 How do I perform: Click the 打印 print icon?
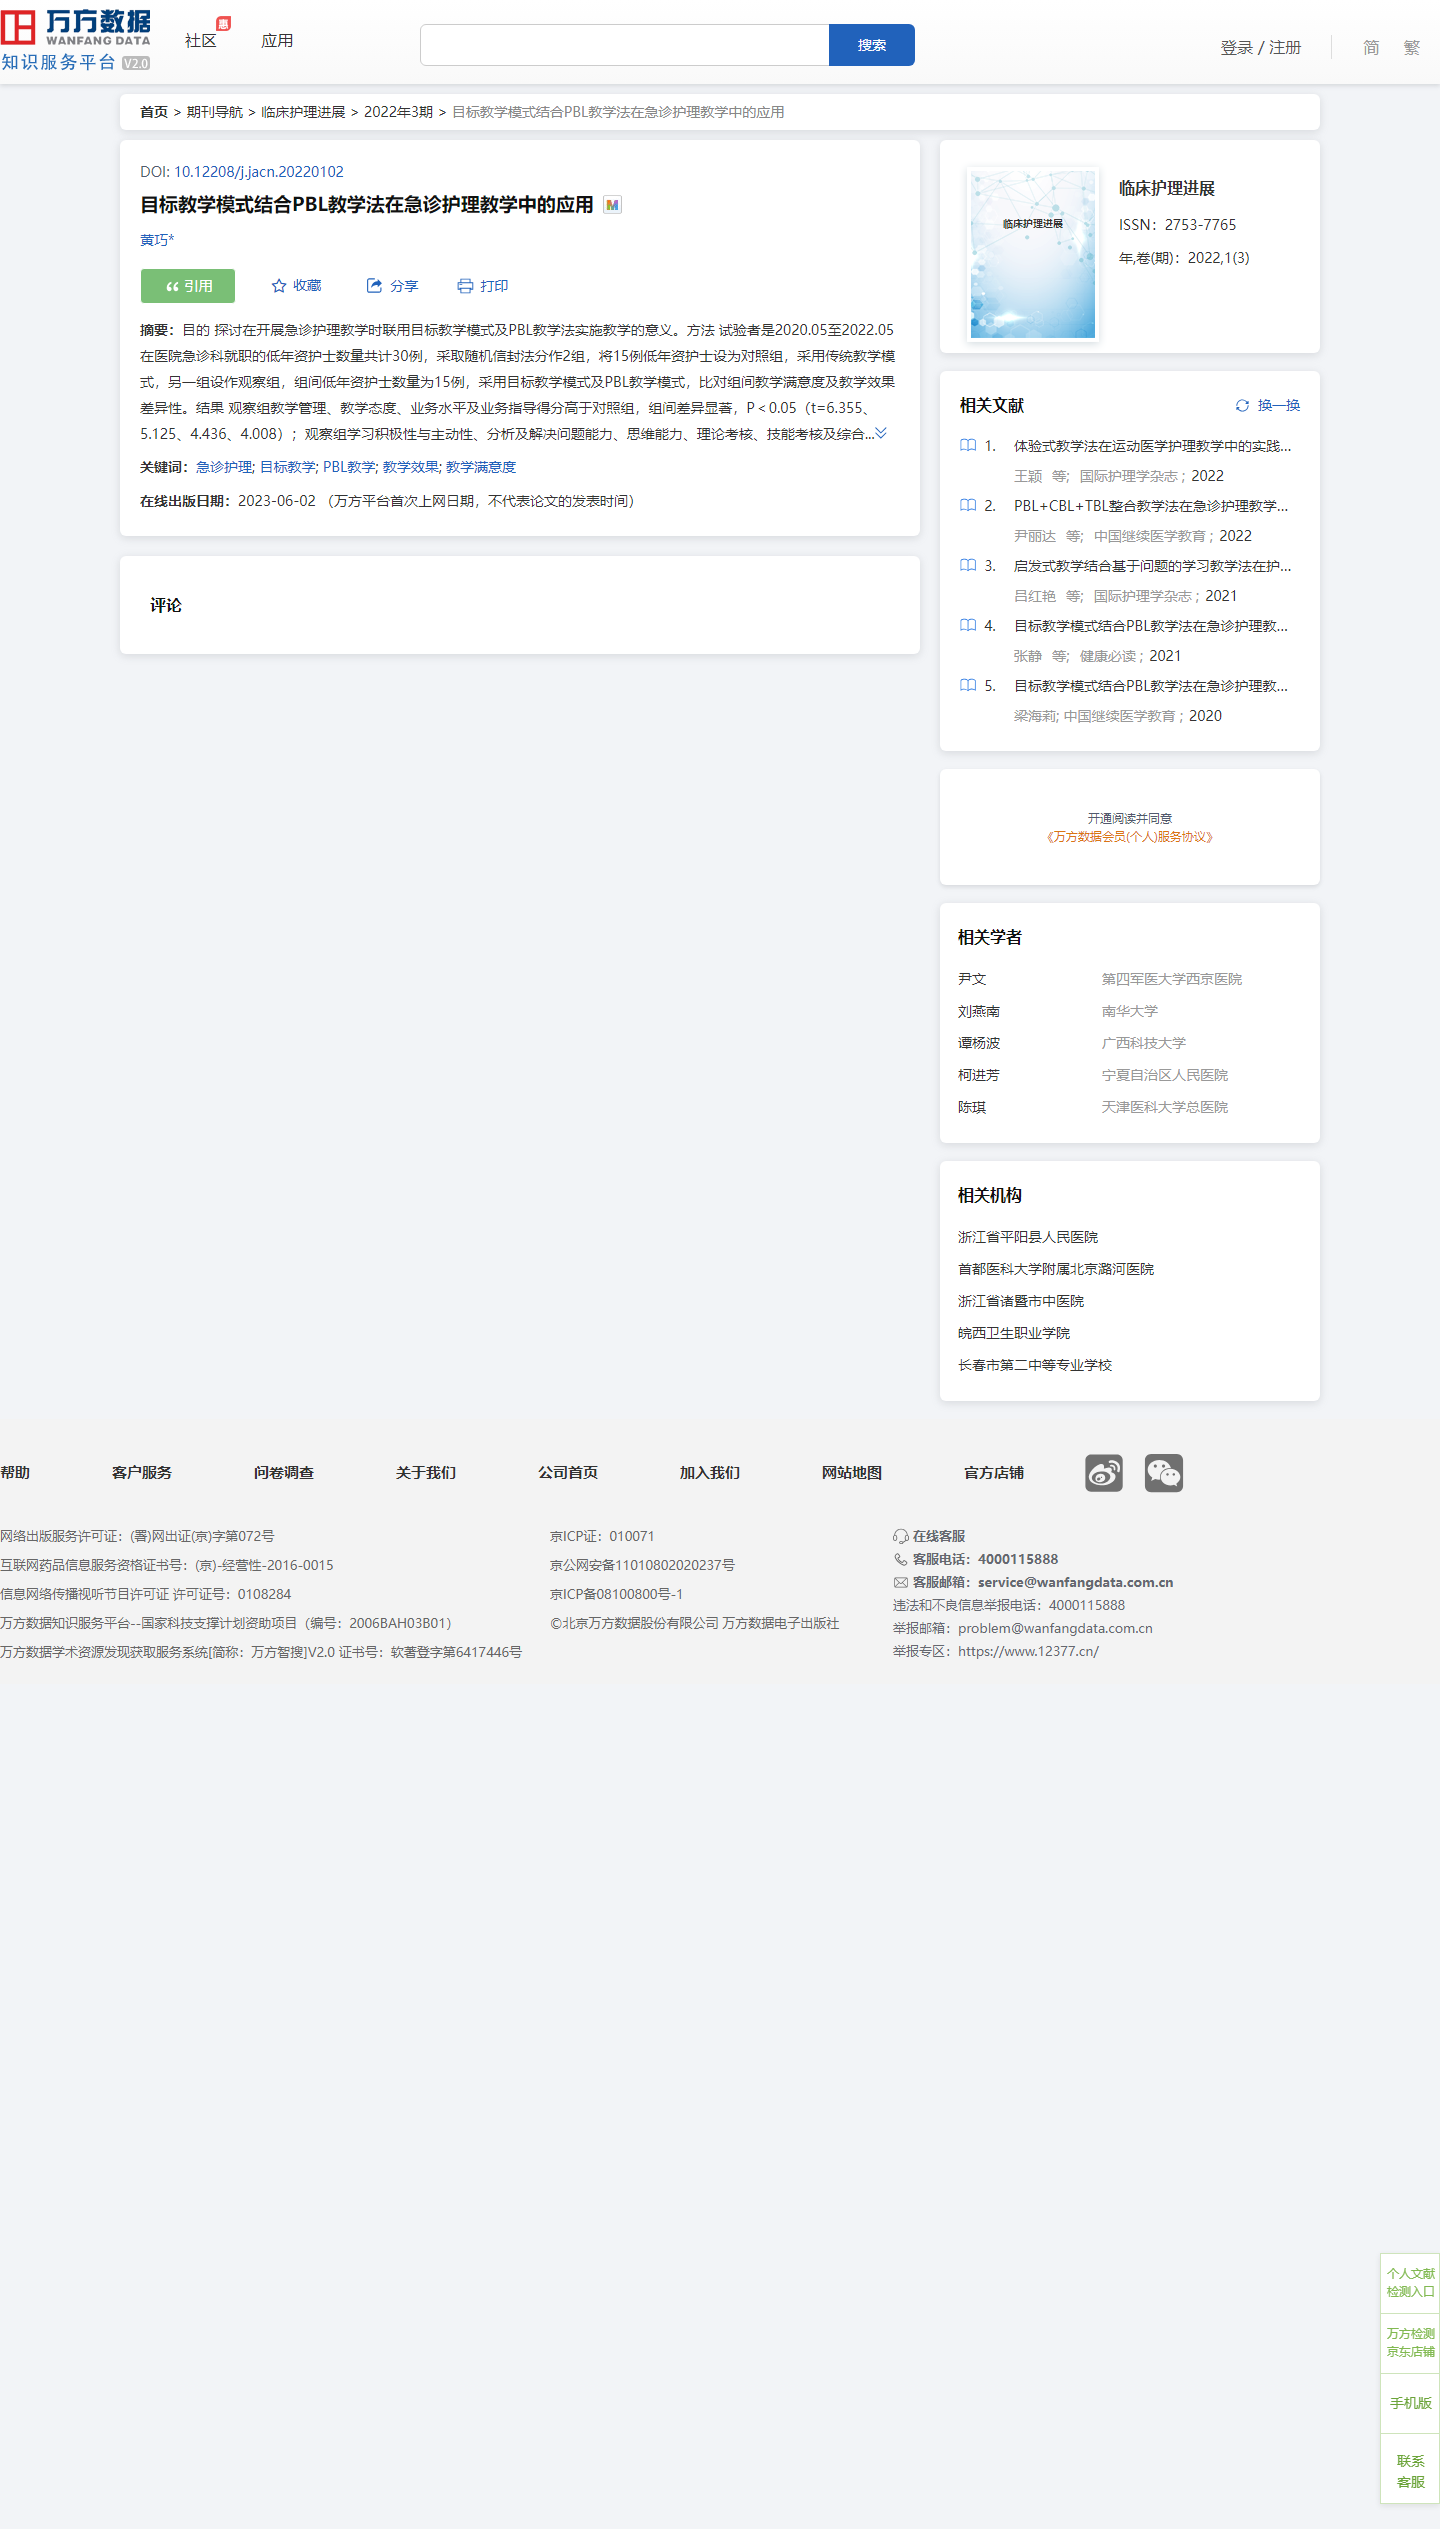[x=465, y=286]
